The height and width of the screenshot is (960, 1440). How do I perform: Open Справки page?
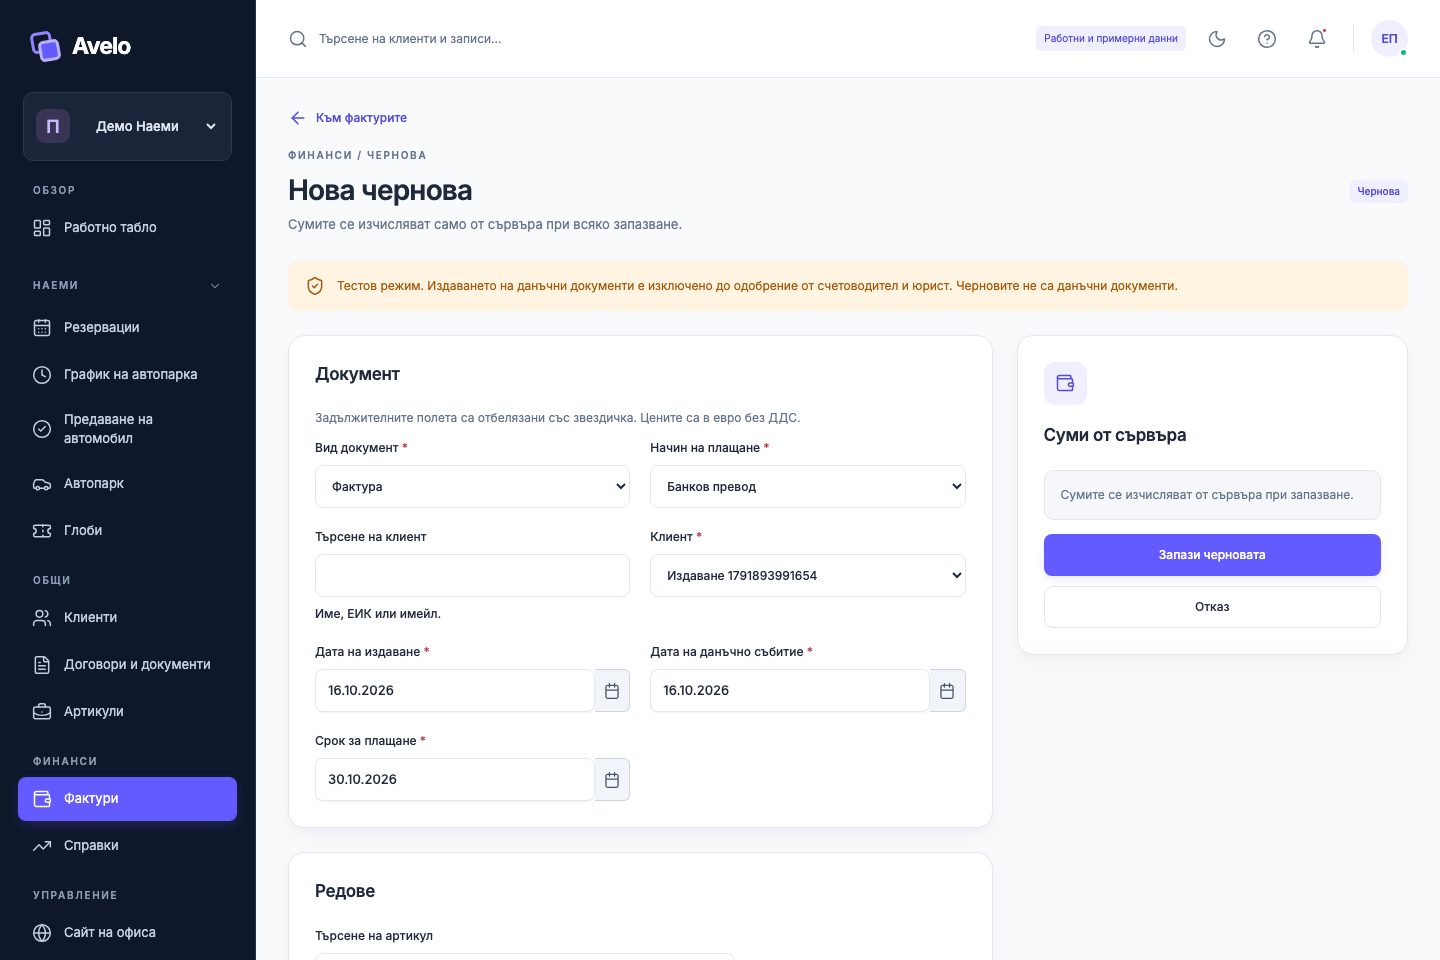[x=127, y=846]
